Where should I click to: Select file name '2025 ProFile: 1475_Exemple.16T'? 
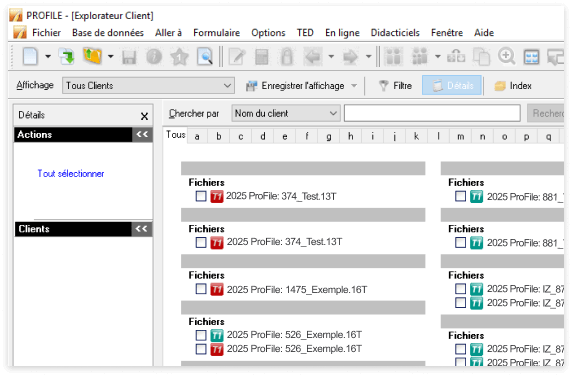click(297, 290)
